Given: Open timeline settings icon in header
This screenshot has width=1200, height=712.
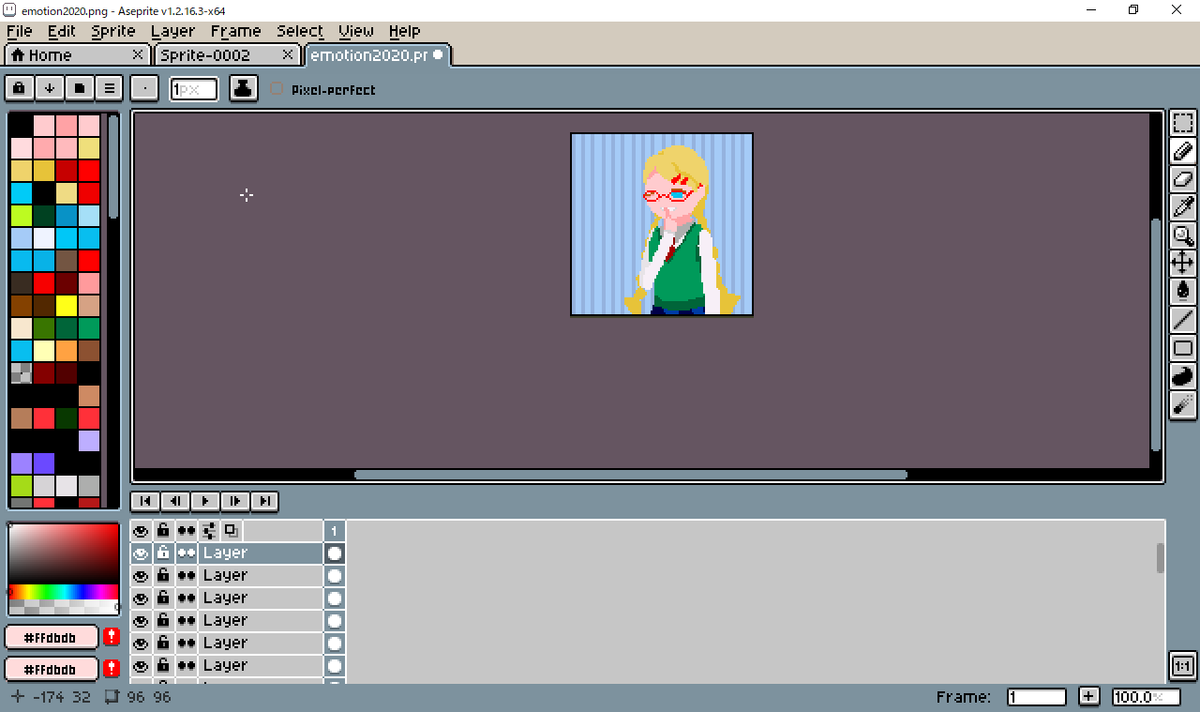Looking at the screenshot, I should (209, 531).
